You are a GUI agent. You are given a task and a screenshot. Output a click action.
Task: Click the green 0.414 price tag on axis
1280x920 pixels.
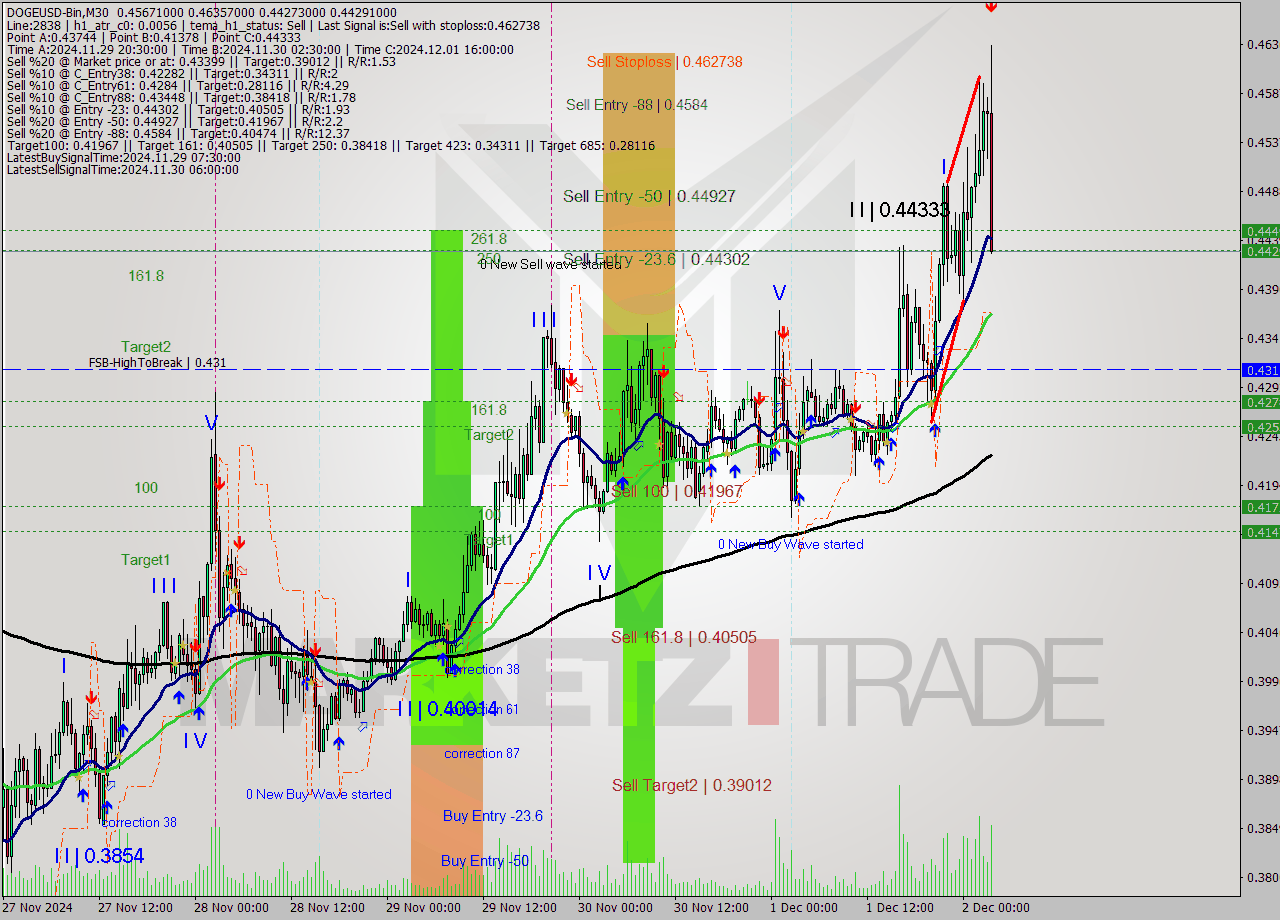click(1260, 532)
